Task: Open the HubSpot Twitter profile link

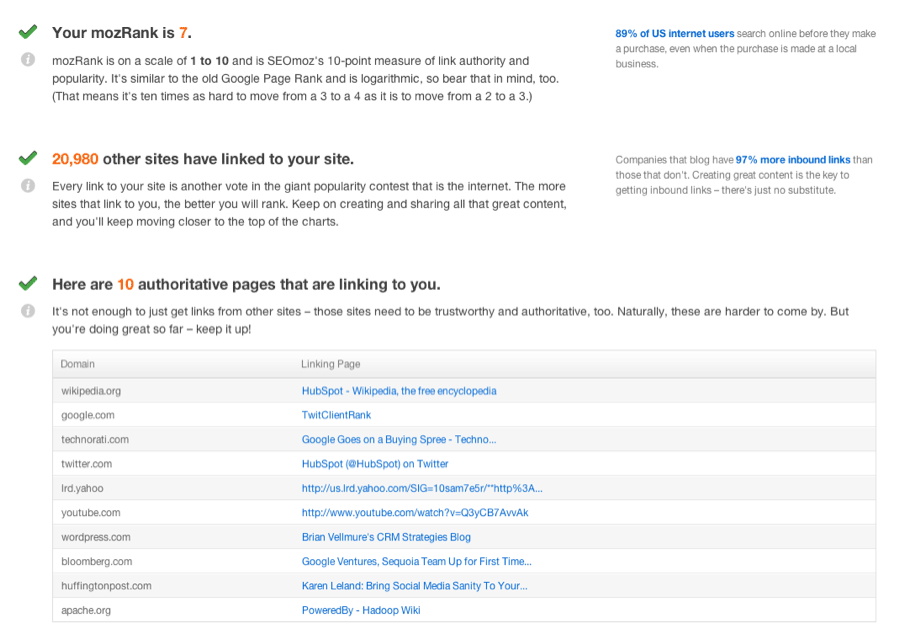Action: pyautogui.click(x=375, y=464)
